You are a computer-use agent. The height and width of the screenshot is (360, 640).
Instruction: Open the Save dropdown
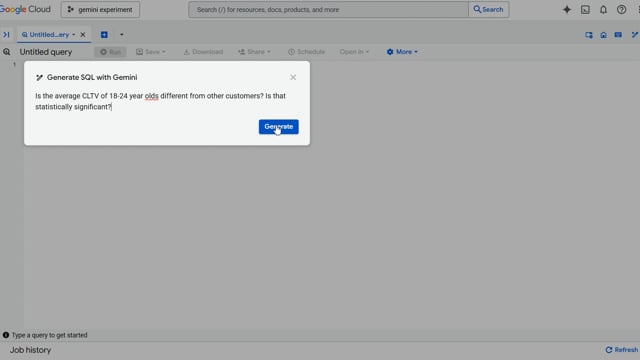pos(151,52)
